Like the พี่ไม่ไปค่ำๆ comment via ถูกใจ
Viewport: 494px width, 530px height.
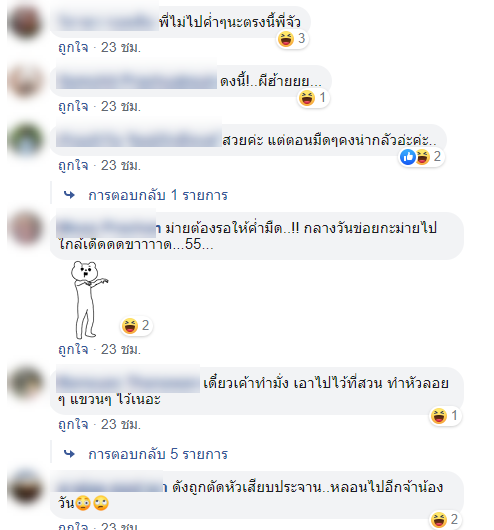point(73,47)
